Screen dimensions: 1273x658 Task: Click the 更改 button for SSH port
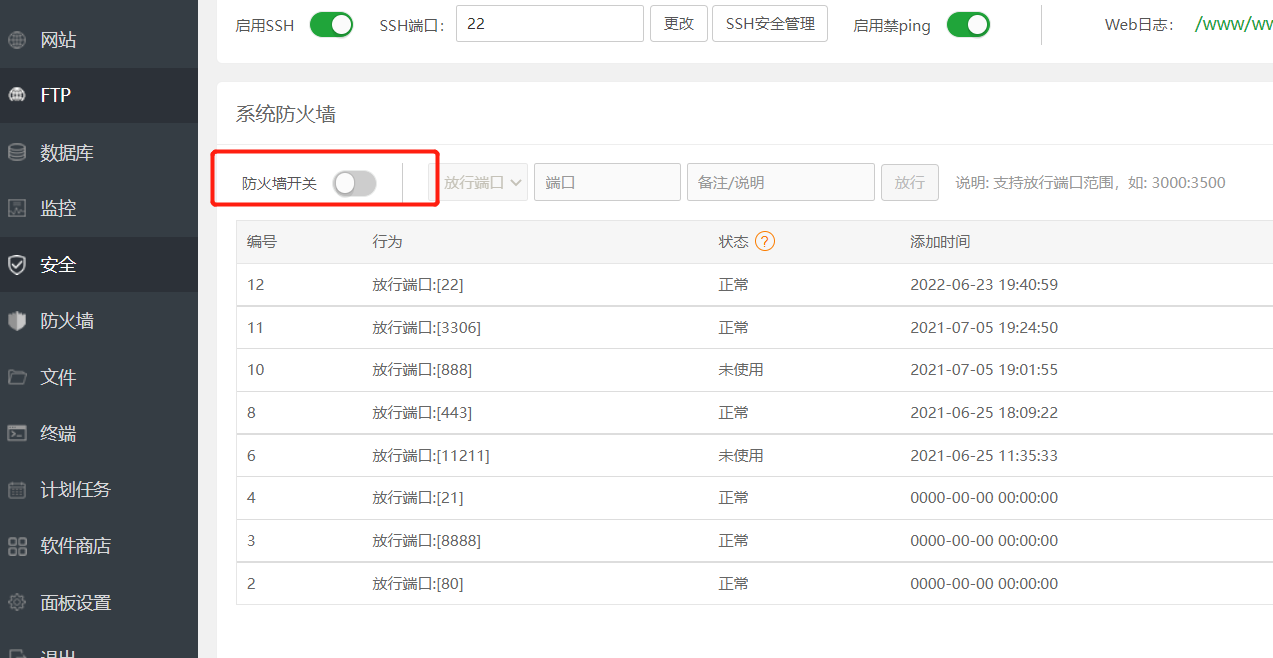tap(679, 24)
